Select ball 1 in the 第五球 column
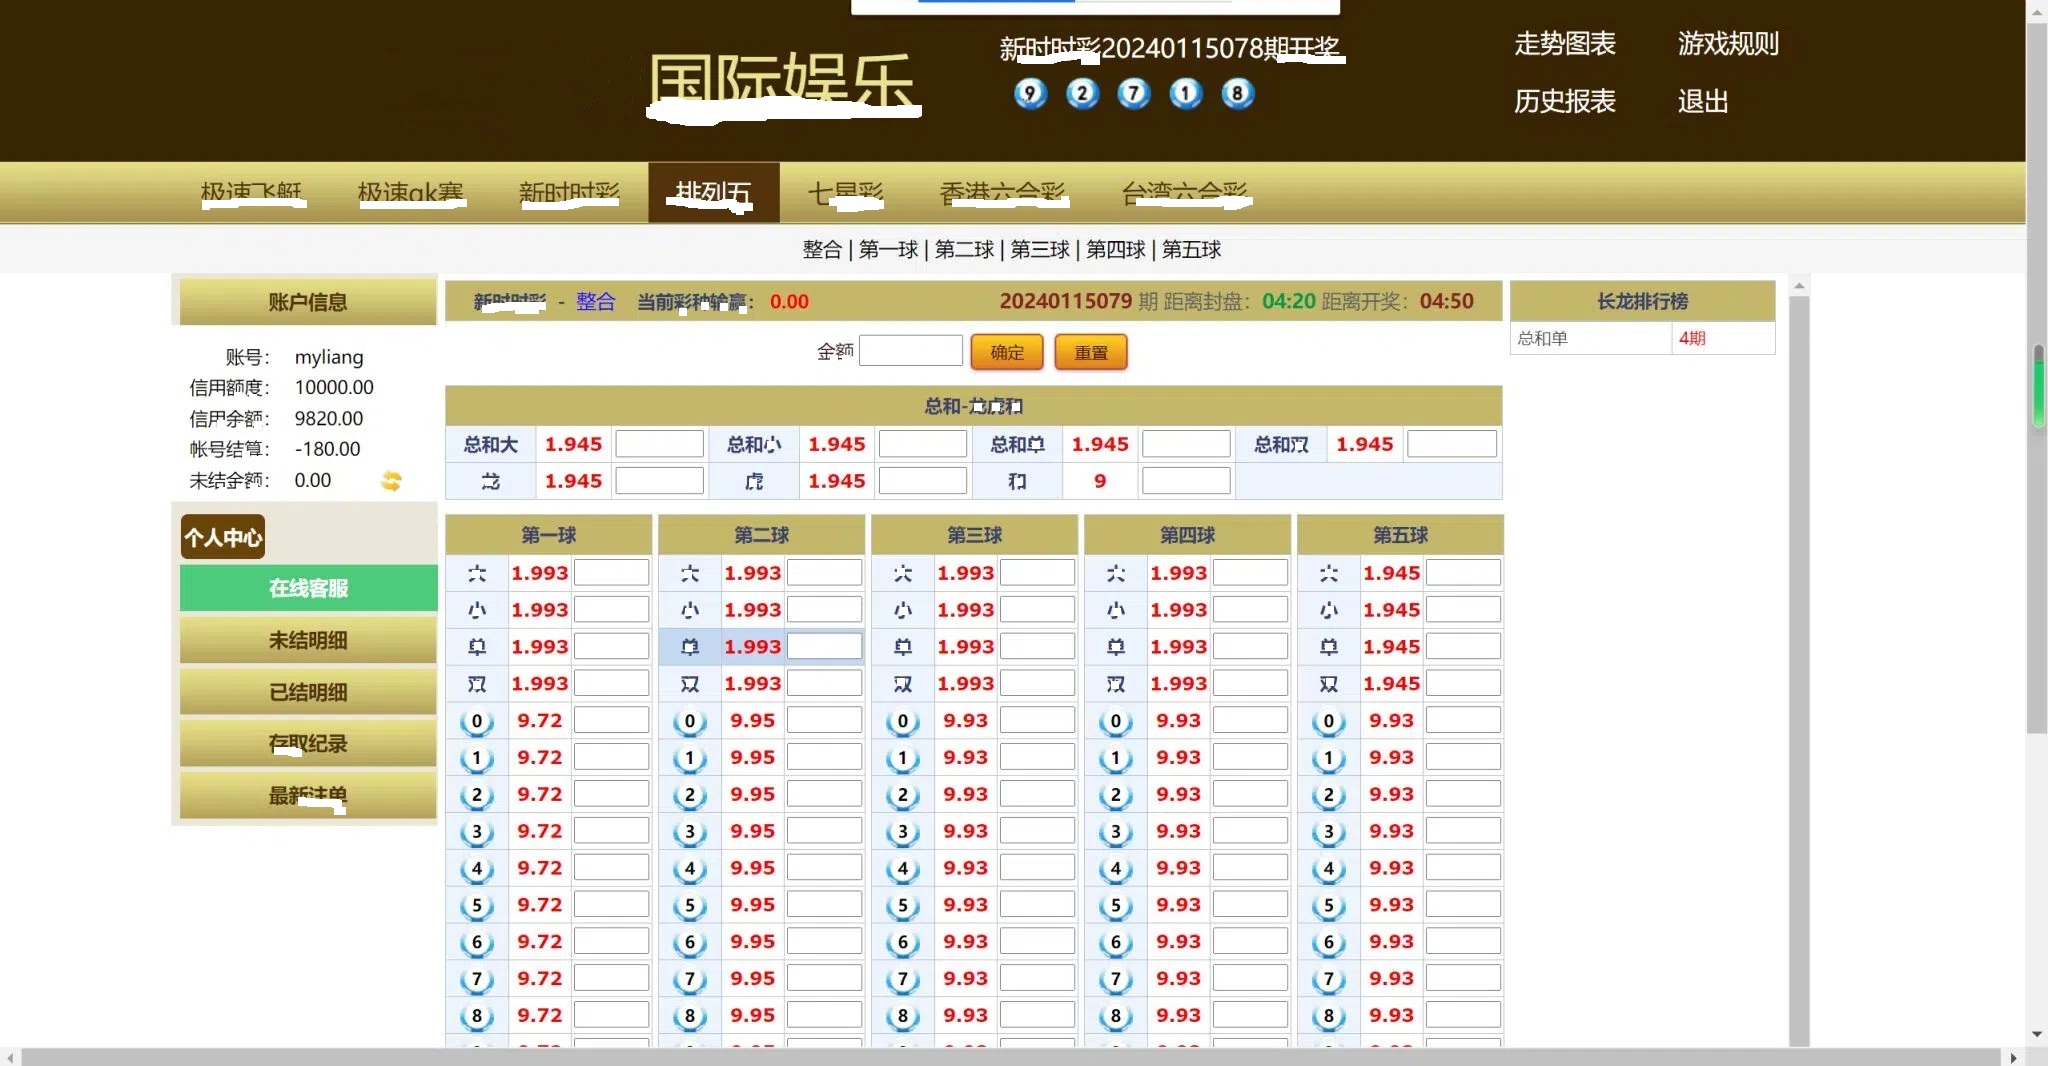 [1329, 758]
